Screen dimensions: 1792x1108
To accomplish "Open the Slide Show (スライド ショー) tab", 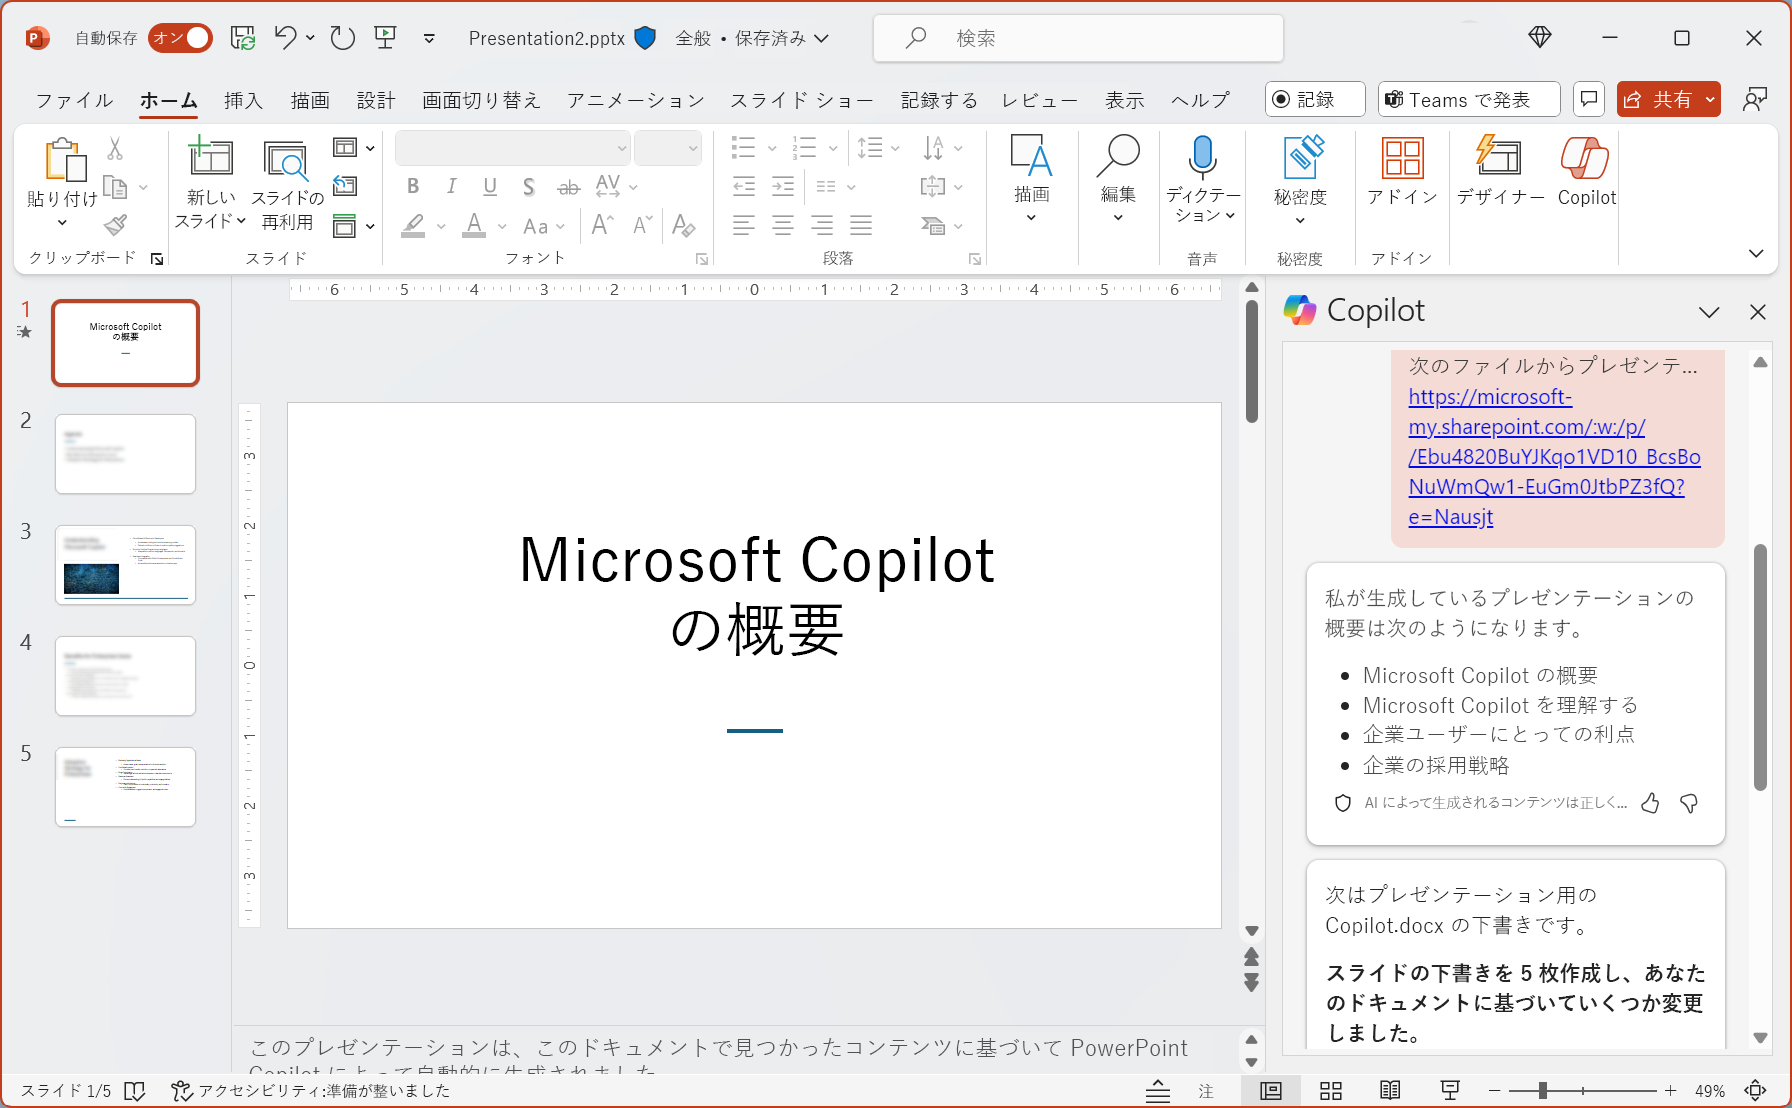I will tap(802, 100).
